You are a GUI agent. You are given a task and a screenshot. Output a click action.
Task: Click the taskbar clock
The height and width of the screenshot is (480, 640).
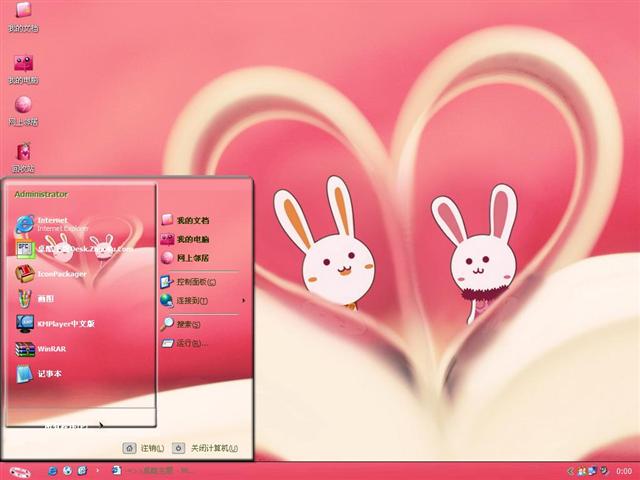[624, 470]
